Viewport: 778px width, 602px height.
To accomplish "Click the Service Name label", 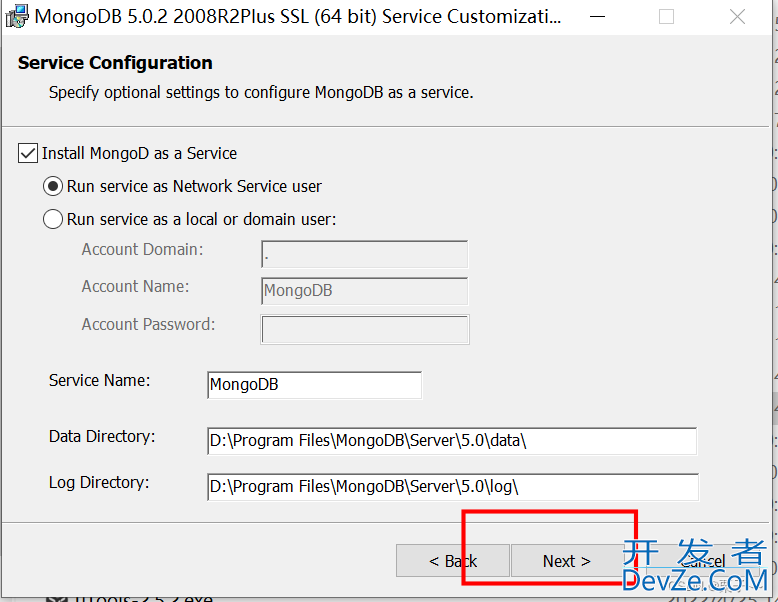I will click(99, 381).
